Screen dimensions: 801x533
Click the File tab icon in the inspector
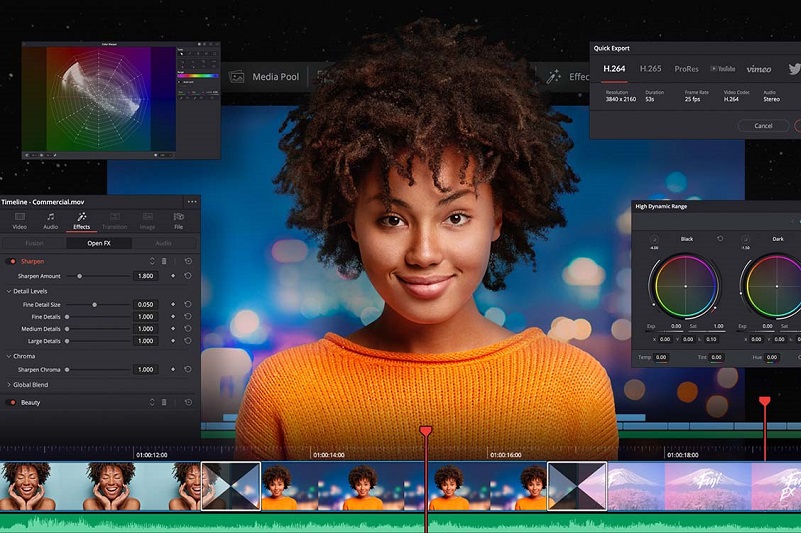(178, 217)
